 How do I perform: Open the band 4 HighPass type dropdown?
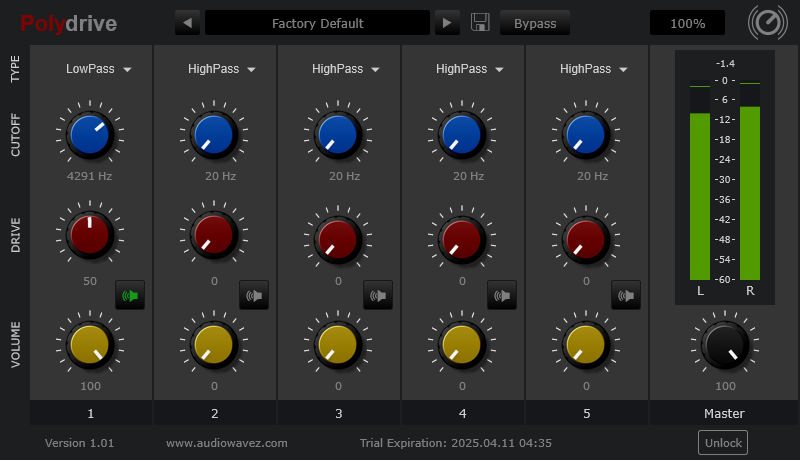[x=469, y=69]
